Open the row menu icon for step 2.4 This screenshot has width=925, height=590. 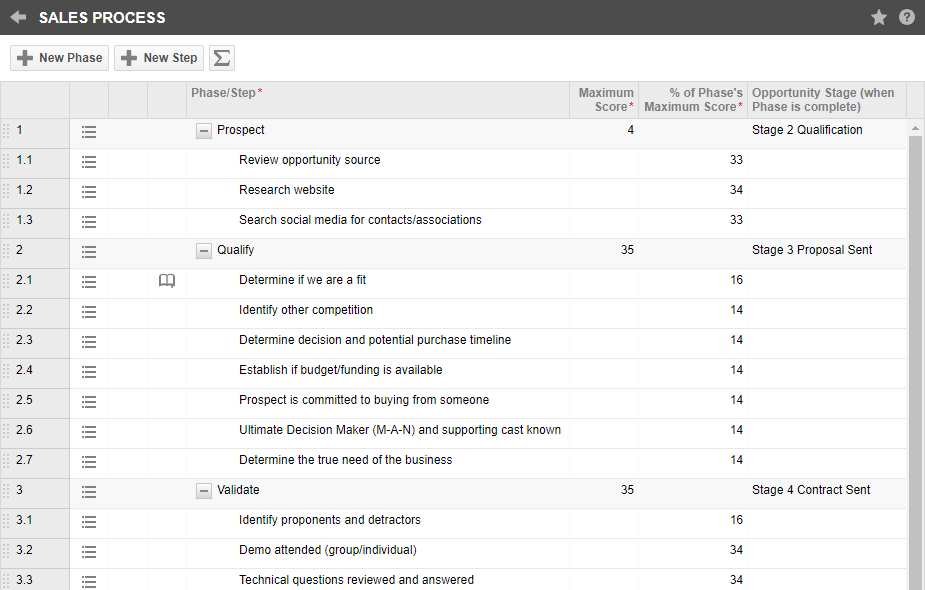coord(89,371)
